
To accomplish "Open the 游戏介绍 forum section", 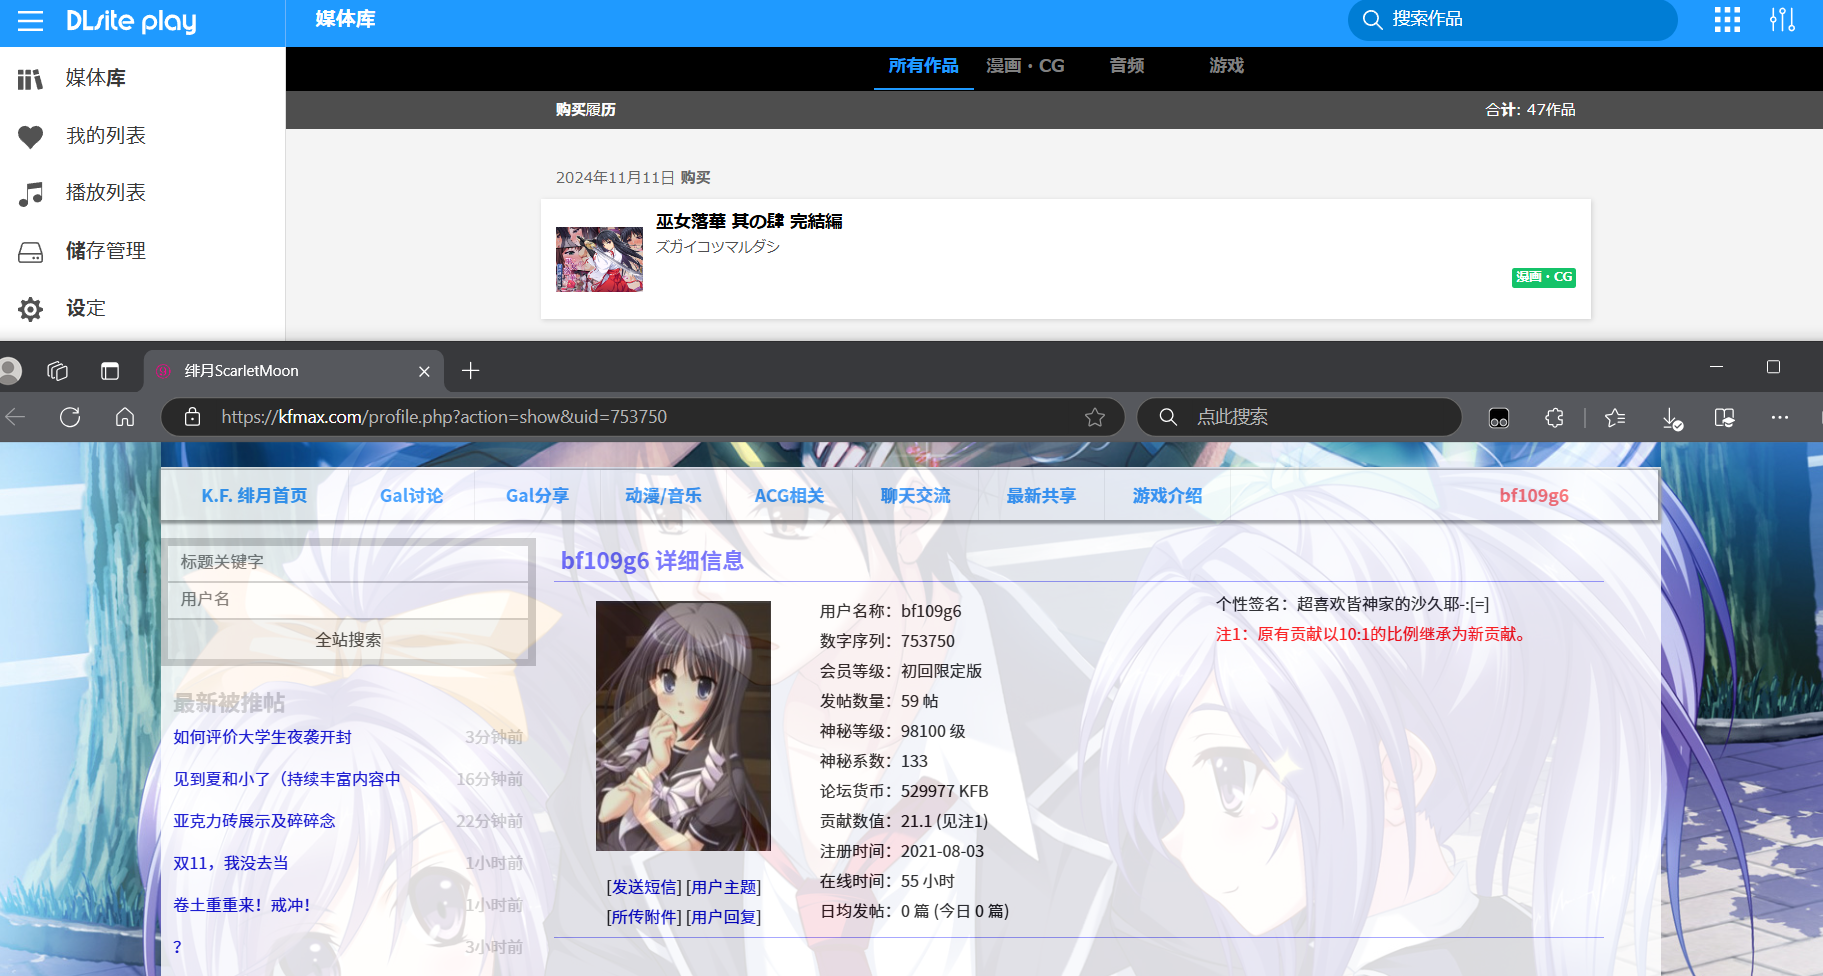I will [x=1167, y=496].
